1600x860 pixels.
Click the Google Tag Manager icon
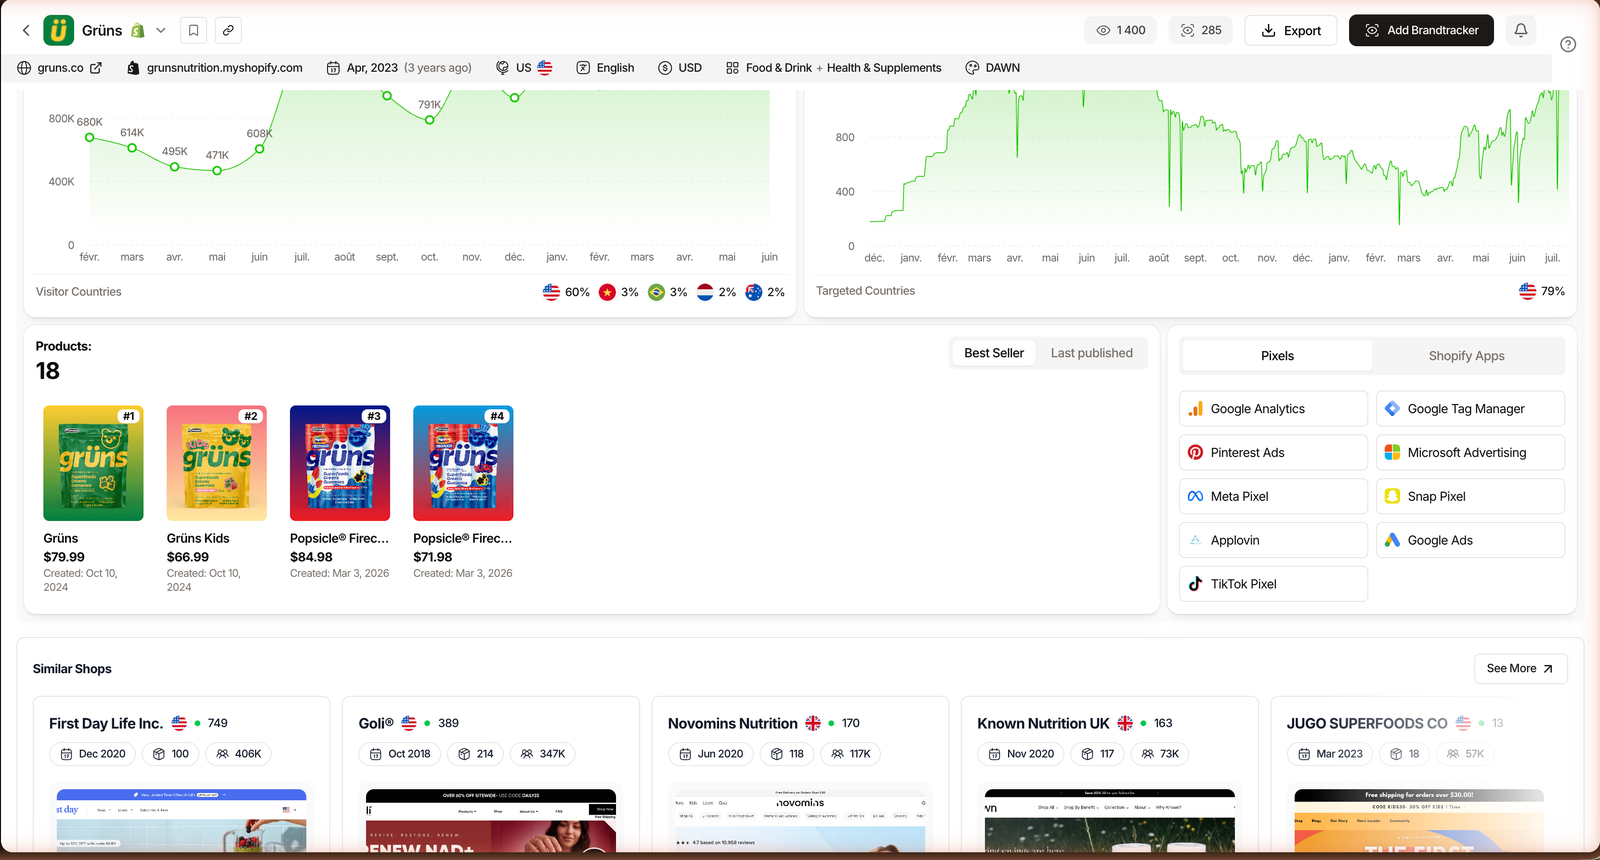coord(1392,409)
